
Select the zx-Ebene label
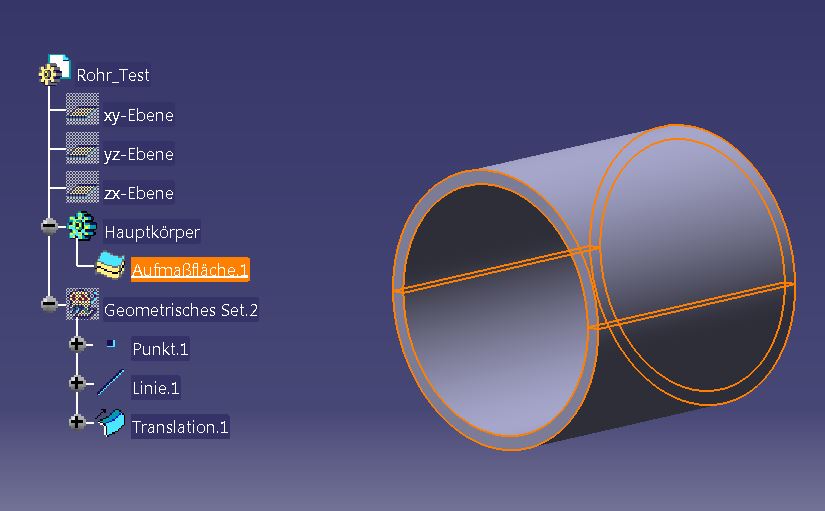click(138, 193)
